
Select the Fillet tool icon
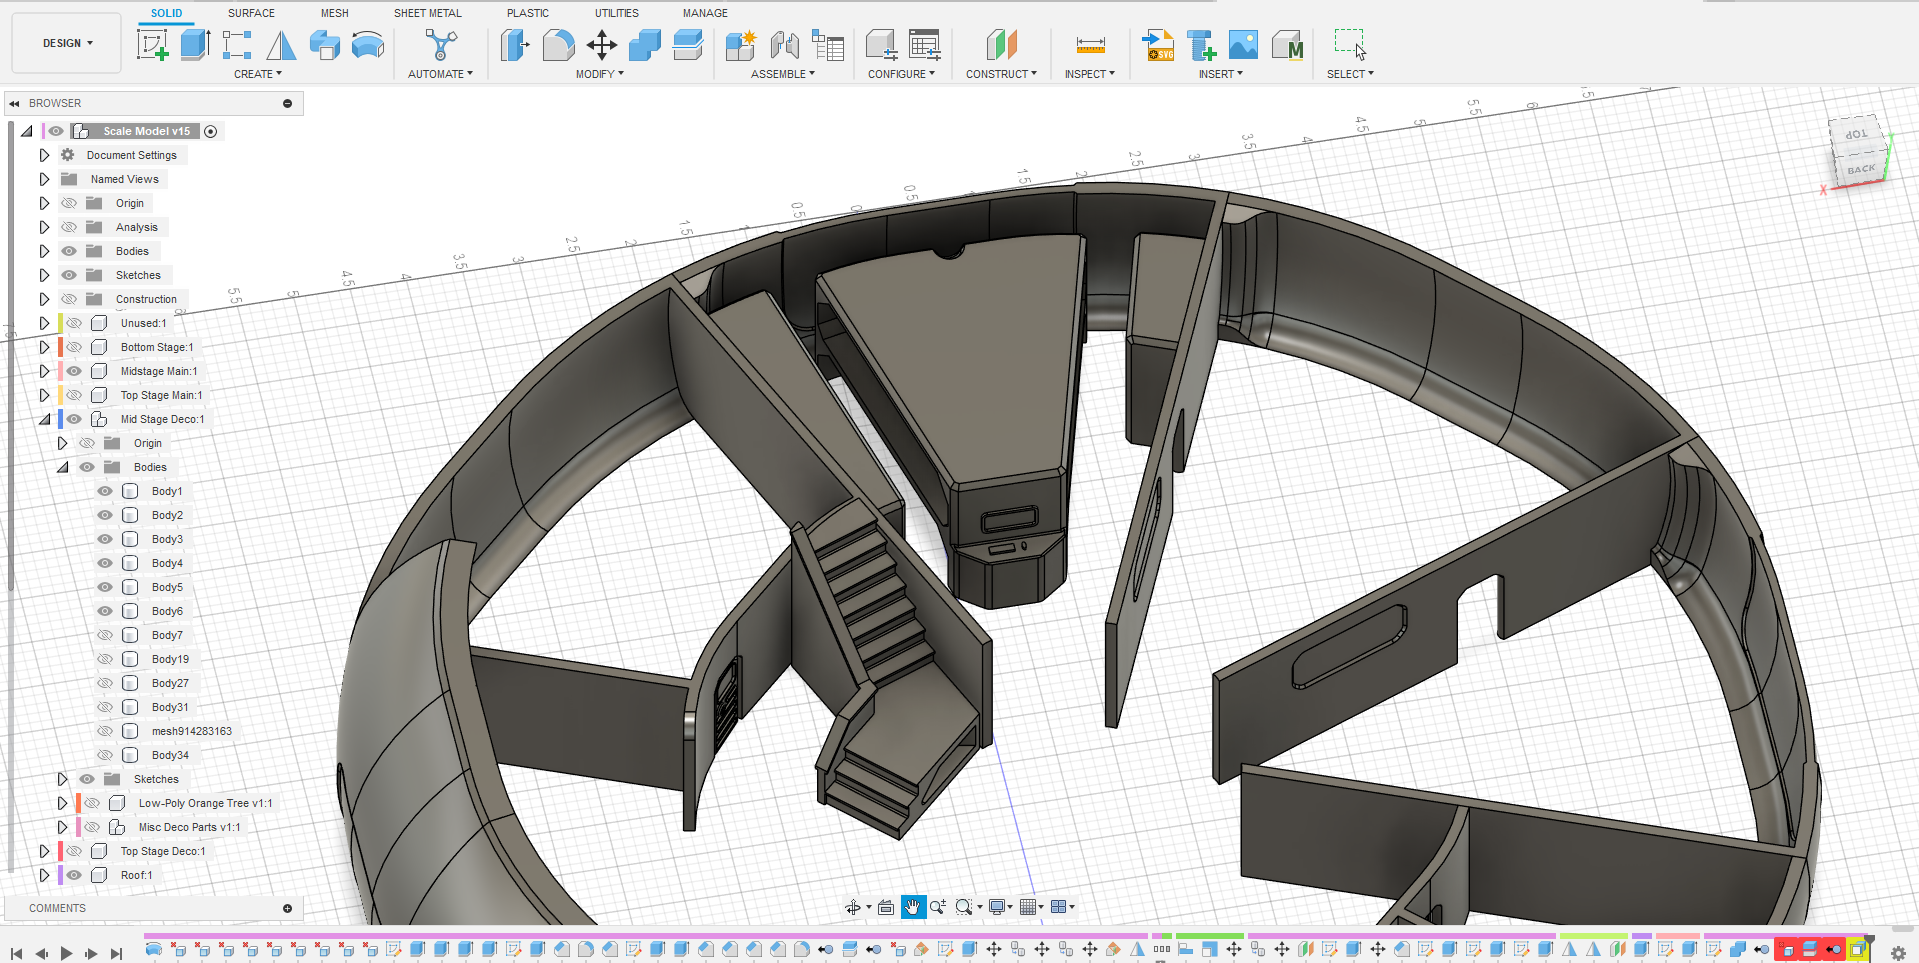pos(558,45)
